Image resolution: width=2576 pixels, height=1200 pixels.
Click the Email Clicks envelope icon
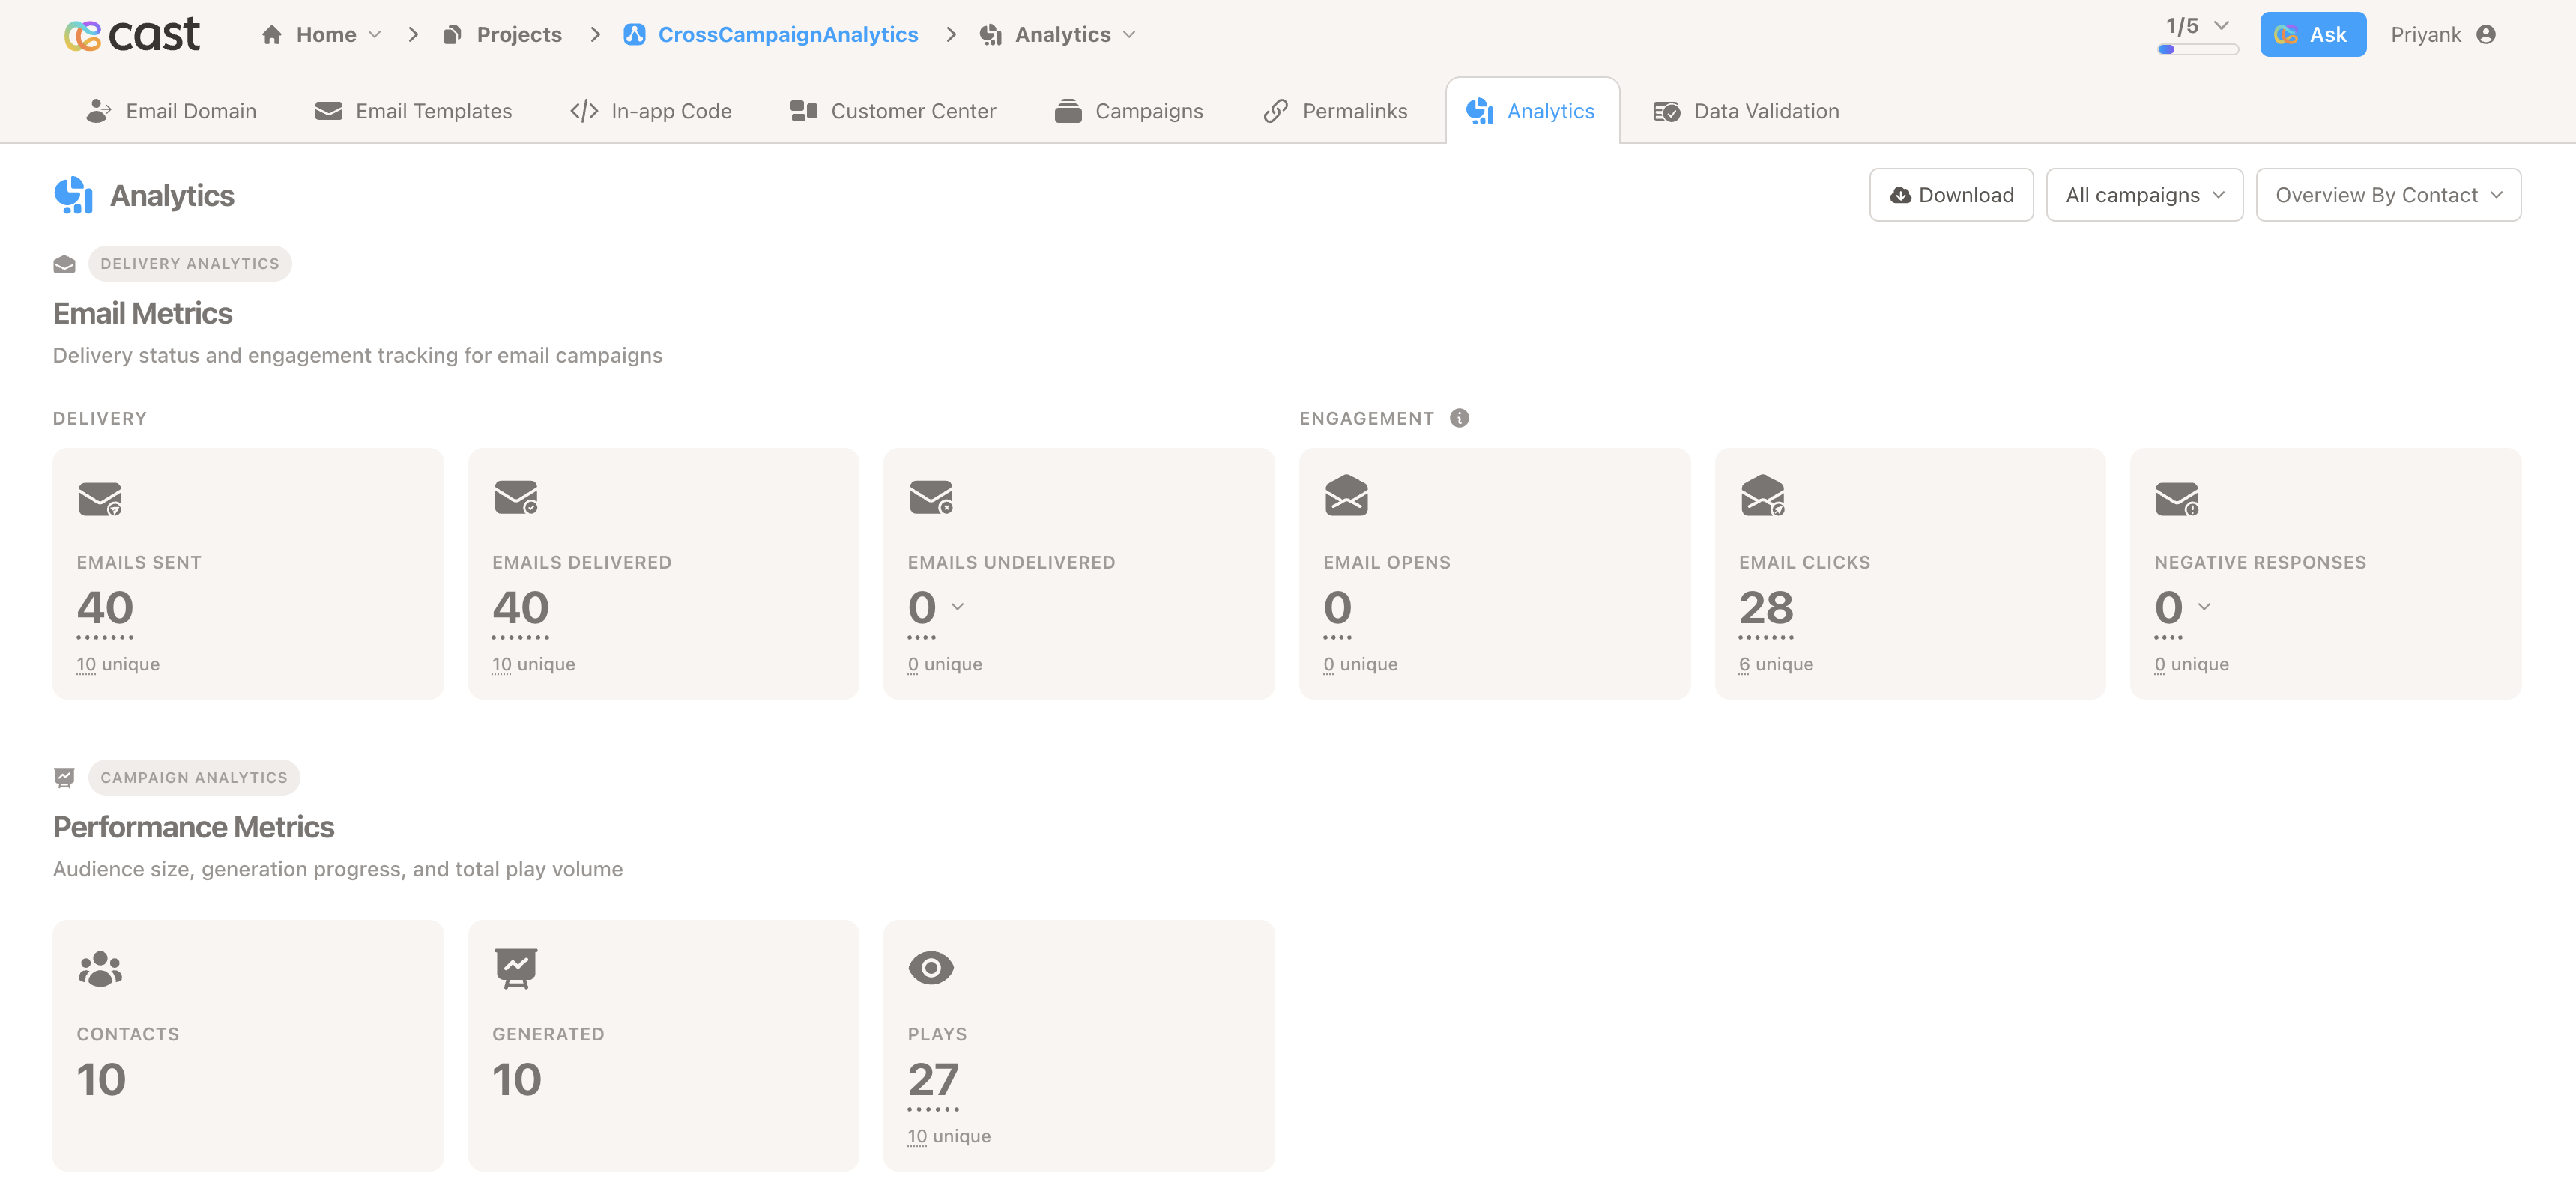tap(1762, 495)
